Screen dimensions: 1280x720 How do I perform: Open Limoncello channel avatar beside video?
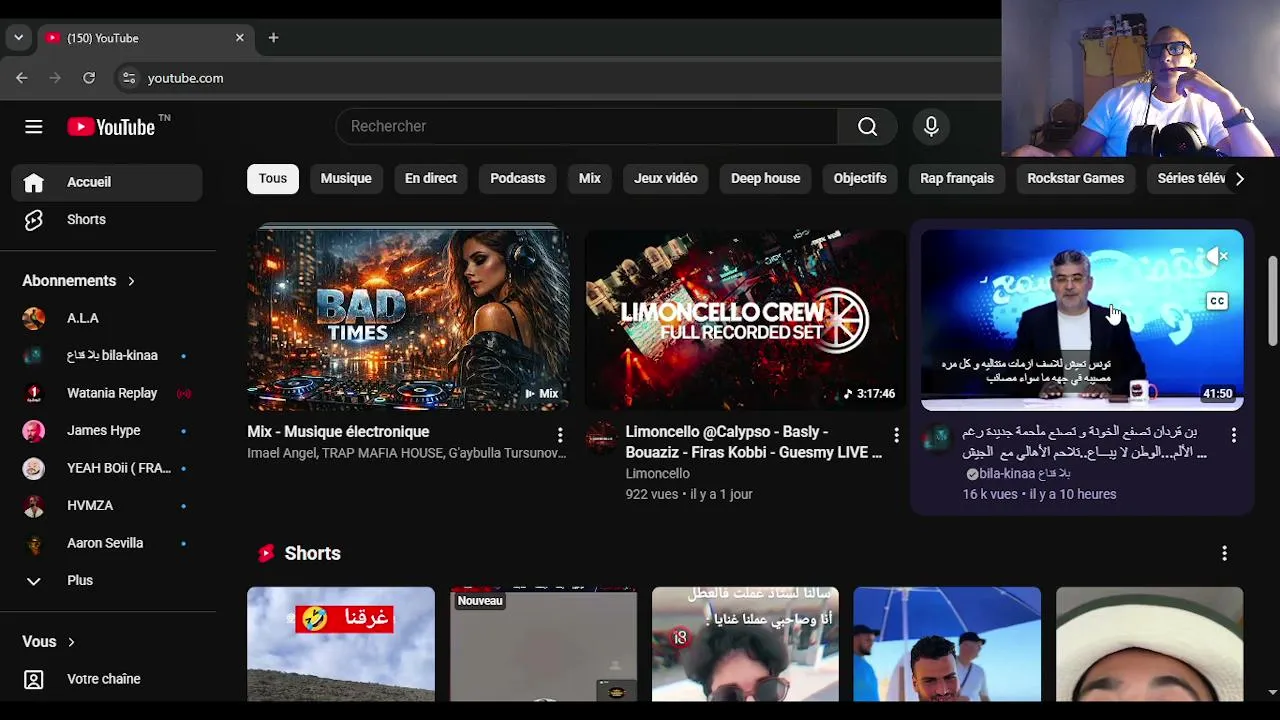601,438
